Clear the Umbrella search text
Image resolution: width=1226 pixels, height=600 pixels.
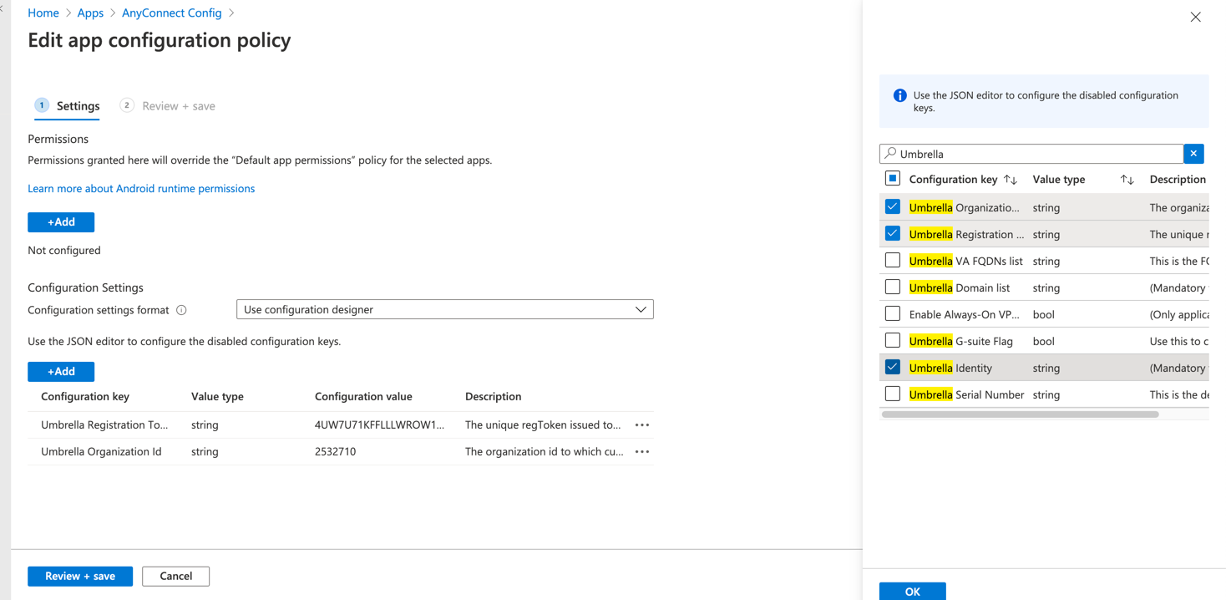pyautogui.click(x=1193, y=153)
